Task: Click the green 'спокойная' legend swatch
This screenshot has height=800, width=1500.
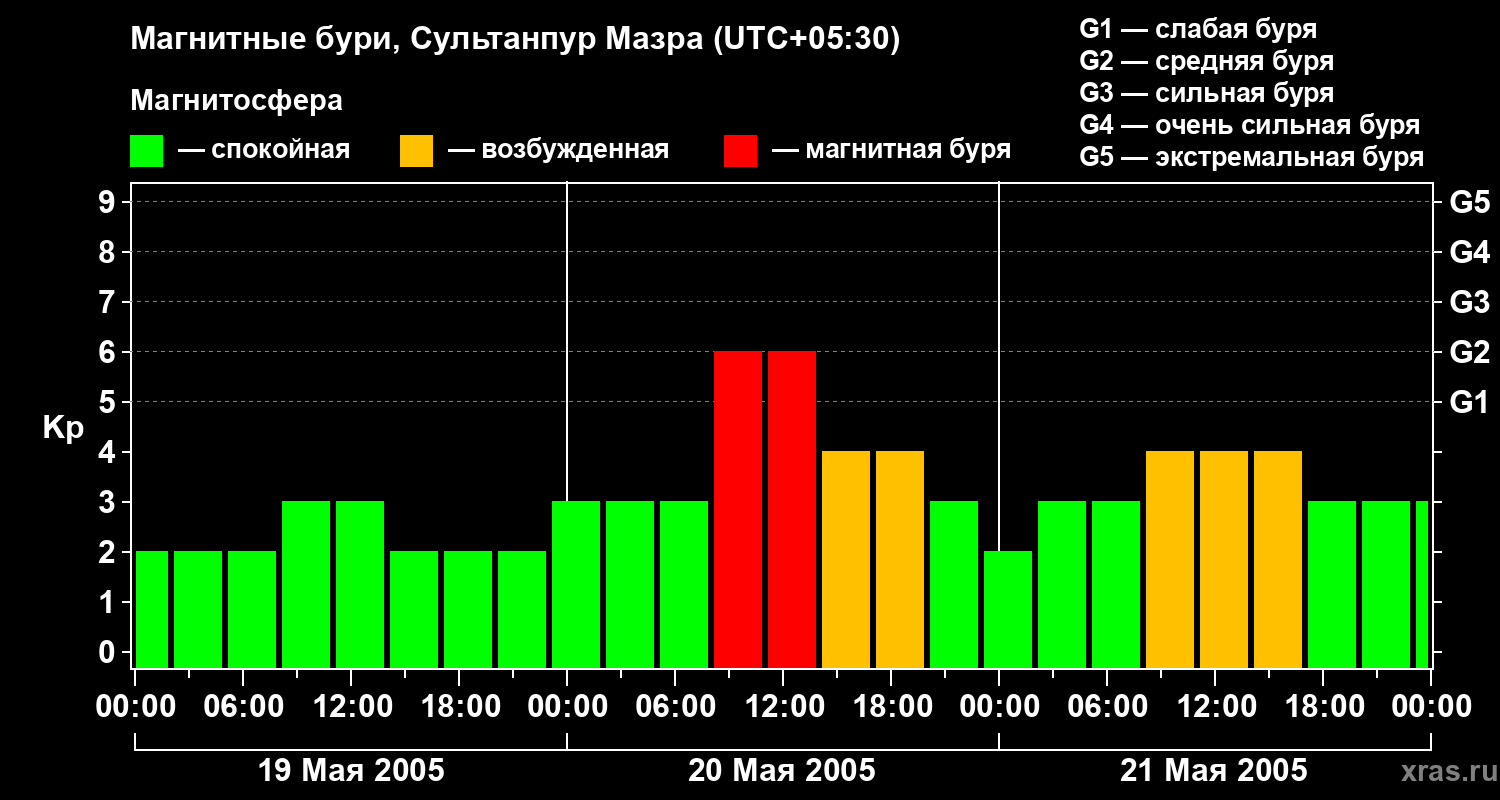Action: click(x=146, y=151)
